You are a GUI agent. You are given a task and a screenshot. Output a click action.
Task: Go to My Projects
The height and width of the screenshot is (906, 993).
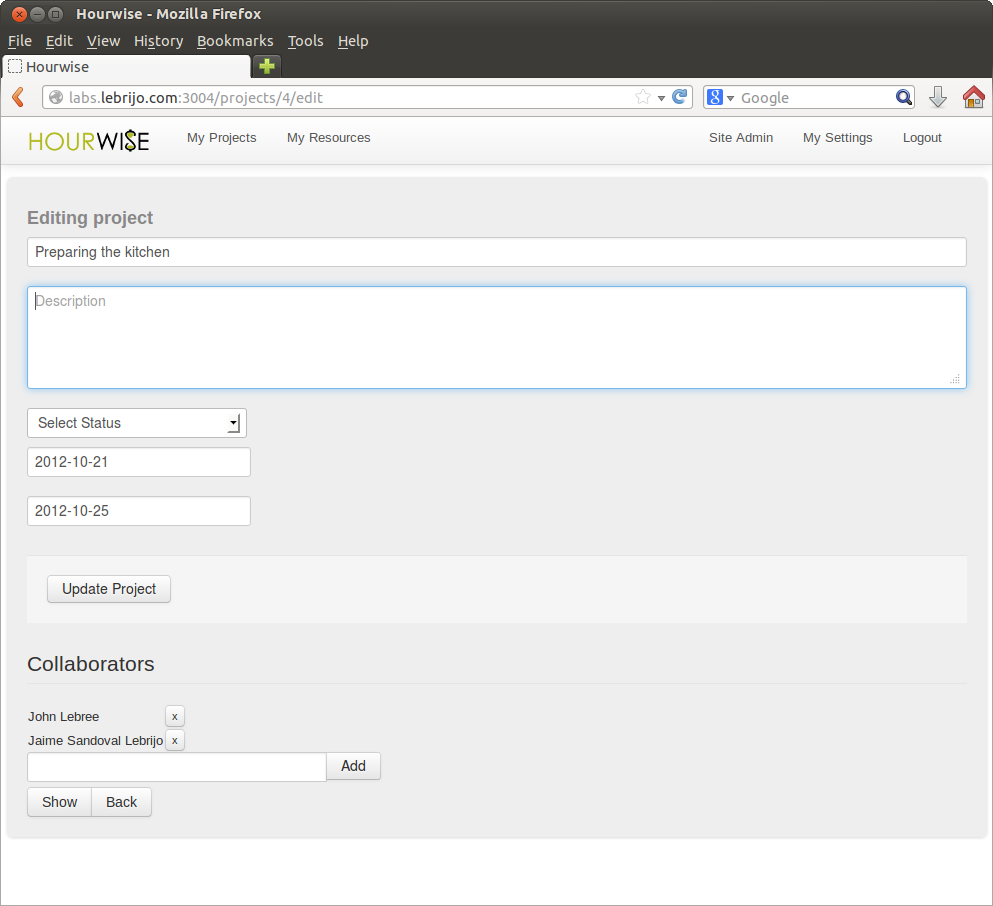(222, 137)
